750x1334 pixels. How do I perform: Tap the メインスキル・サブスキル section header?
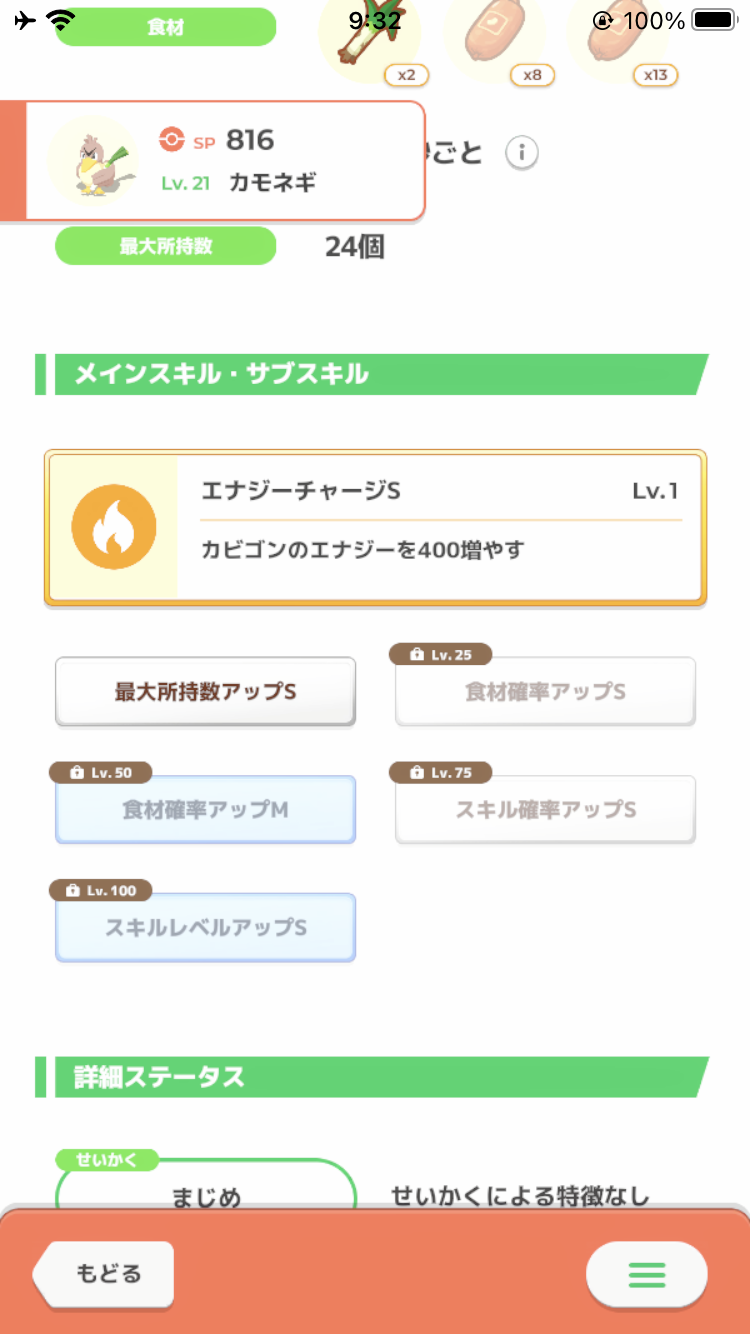pos(372,374)
